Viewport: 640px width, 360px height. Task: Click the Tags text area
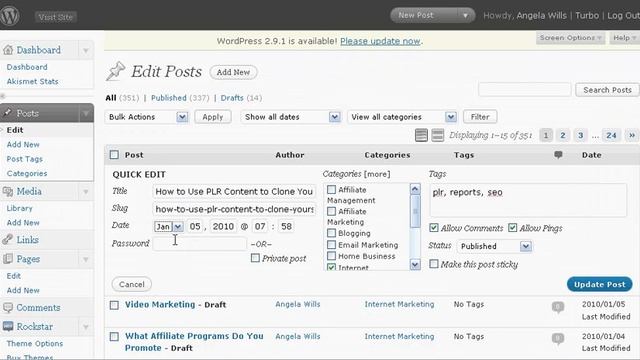[x=528, y=200]
